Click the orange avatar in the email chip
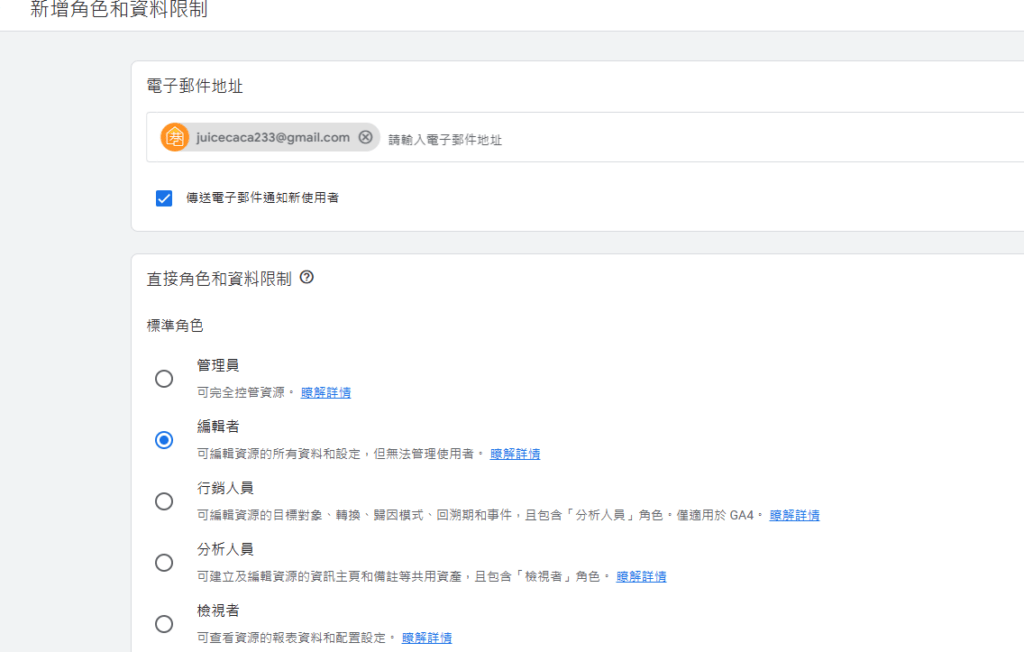 coord(175,137)
